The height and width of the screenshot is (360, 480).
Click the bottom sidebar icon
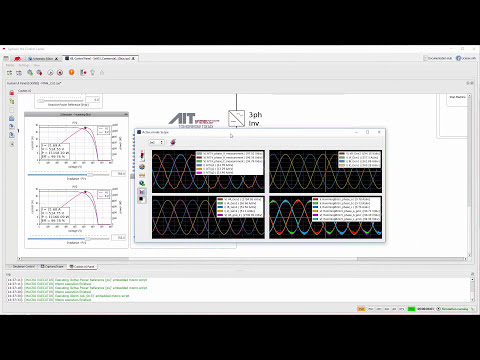click(x=12, y=144)
